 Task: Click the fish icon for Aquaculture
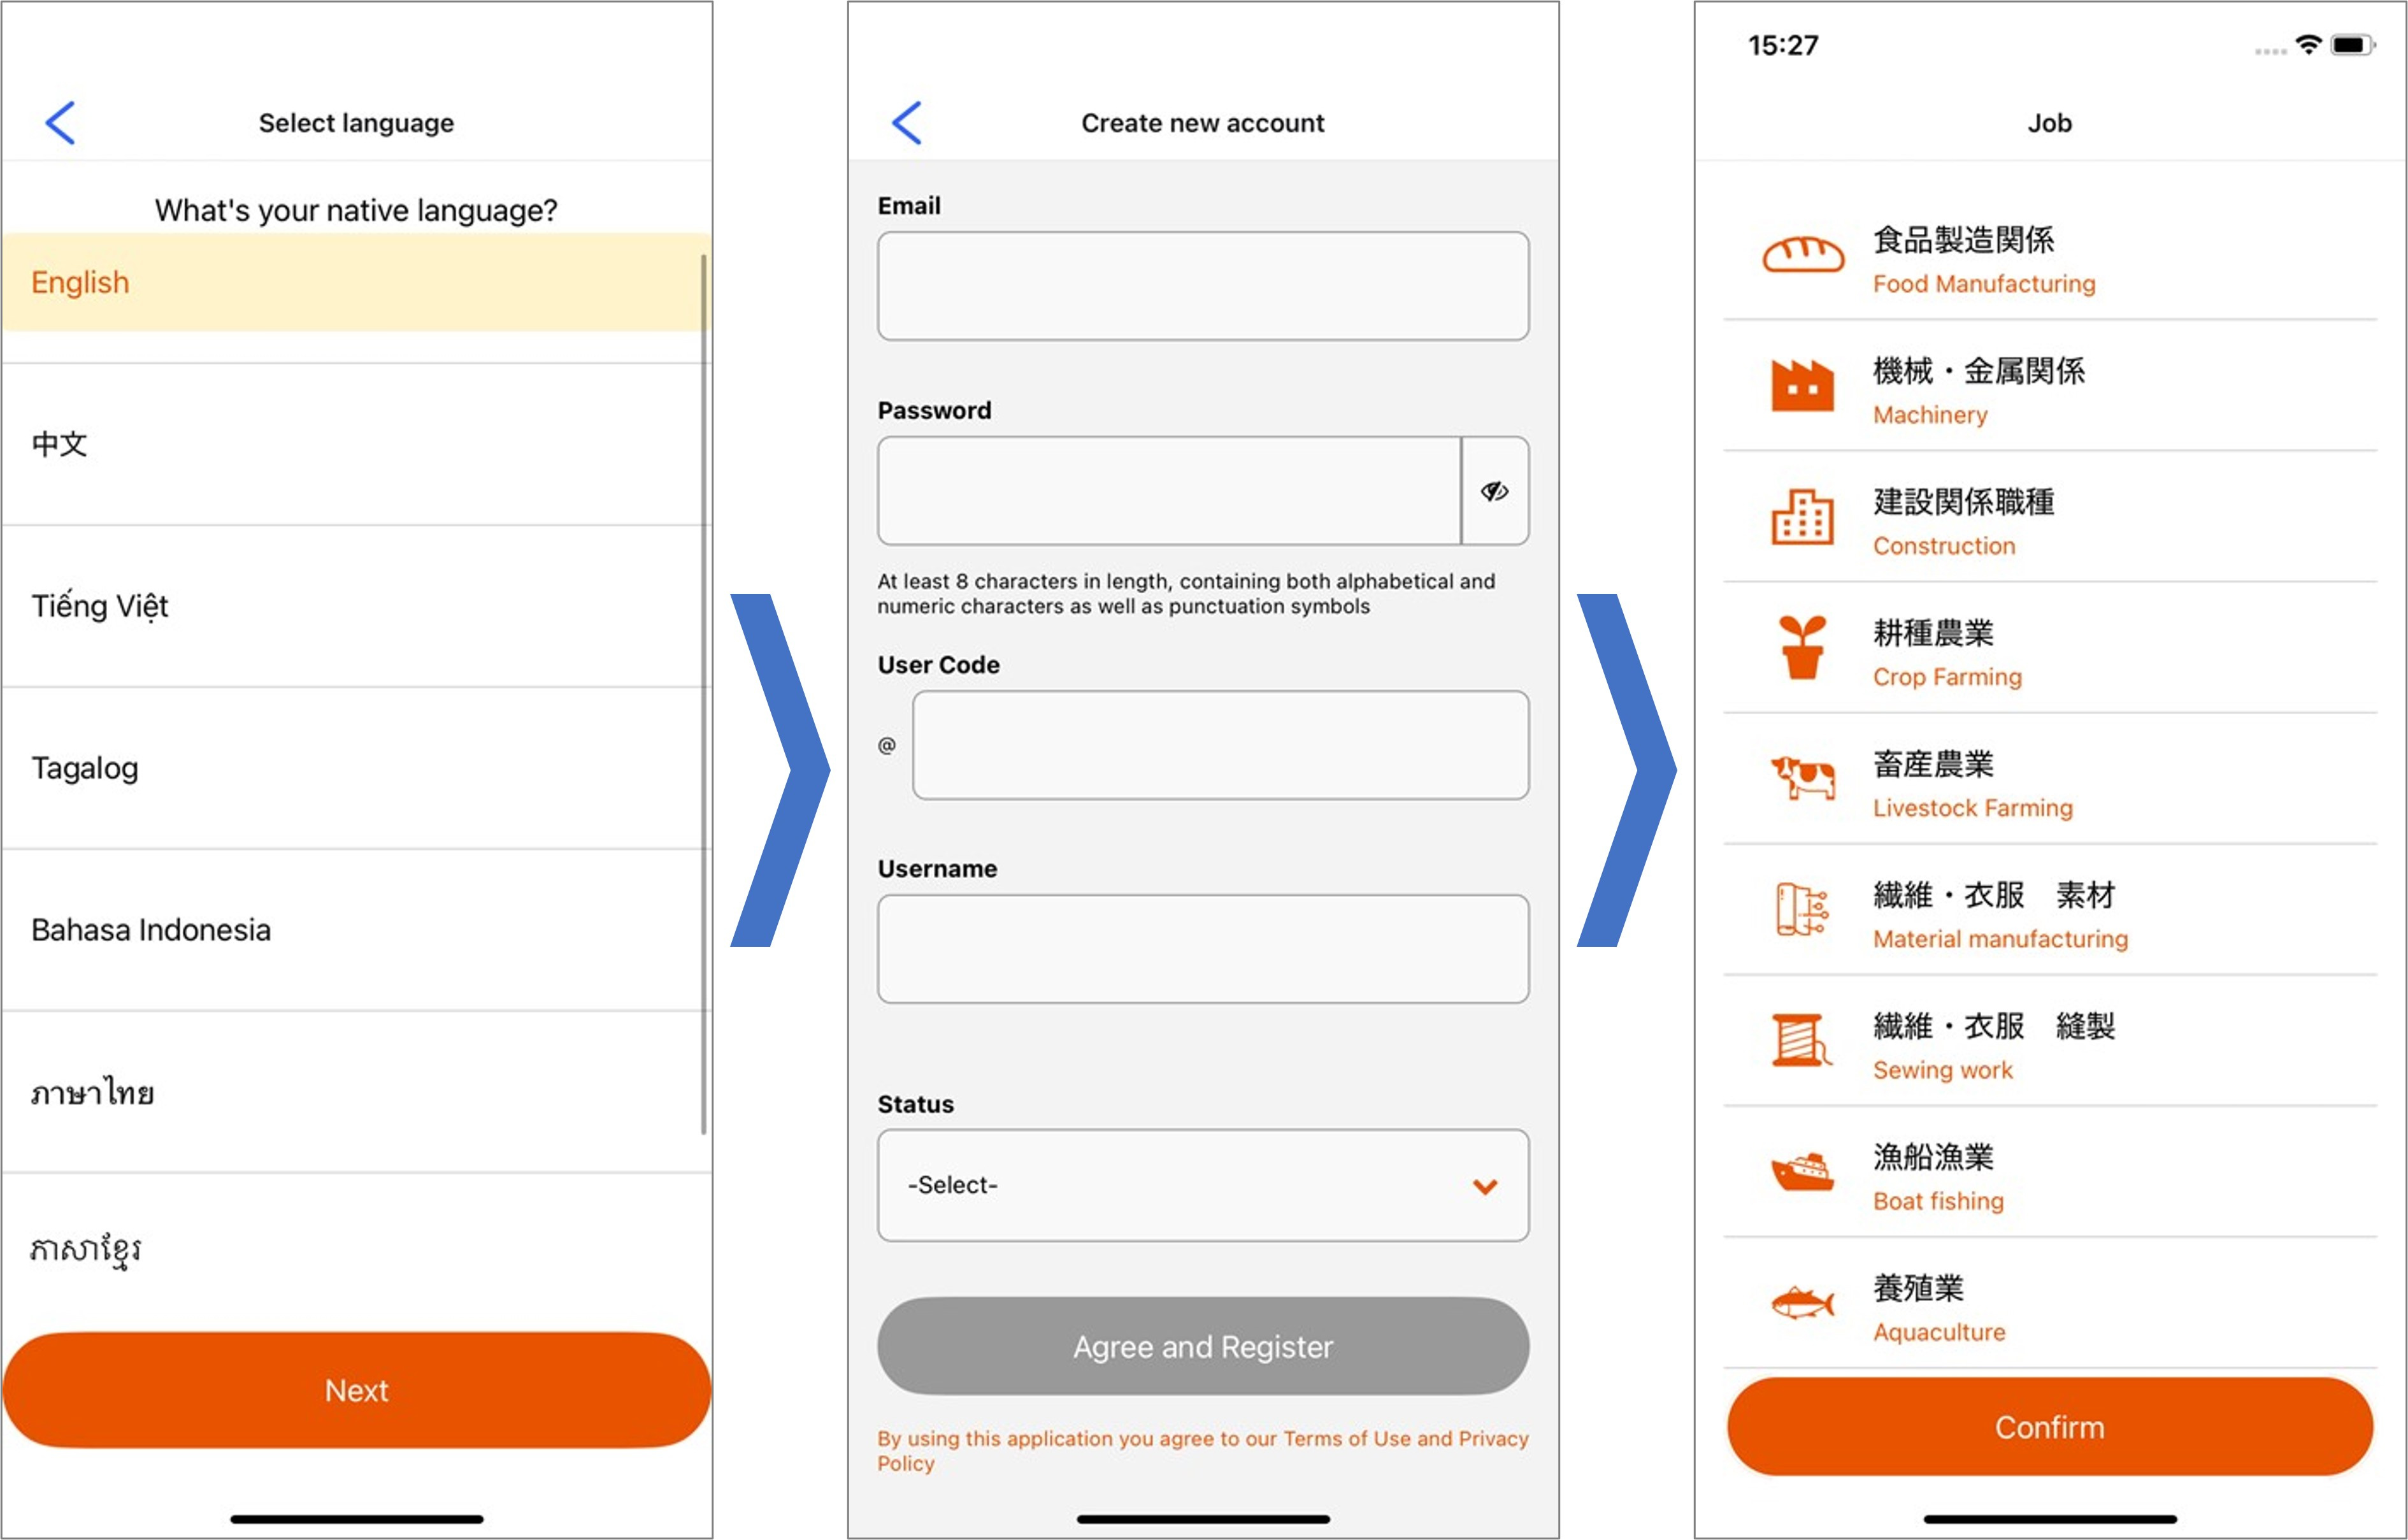1802,1302
